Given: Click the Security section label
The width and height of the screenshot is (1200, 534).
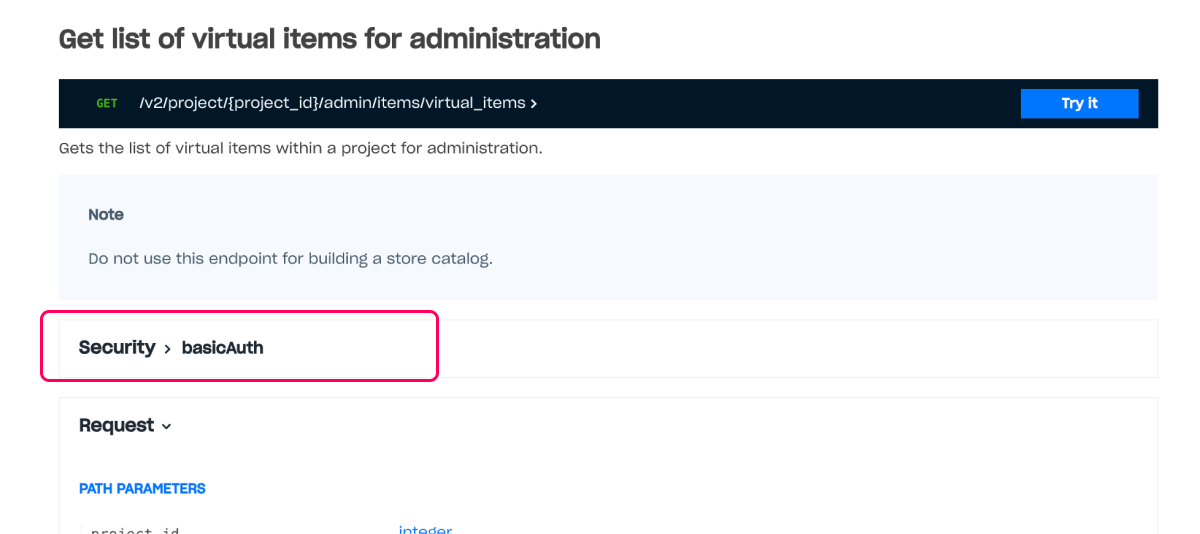Looking at the screenshot, I should coord(117,347).
